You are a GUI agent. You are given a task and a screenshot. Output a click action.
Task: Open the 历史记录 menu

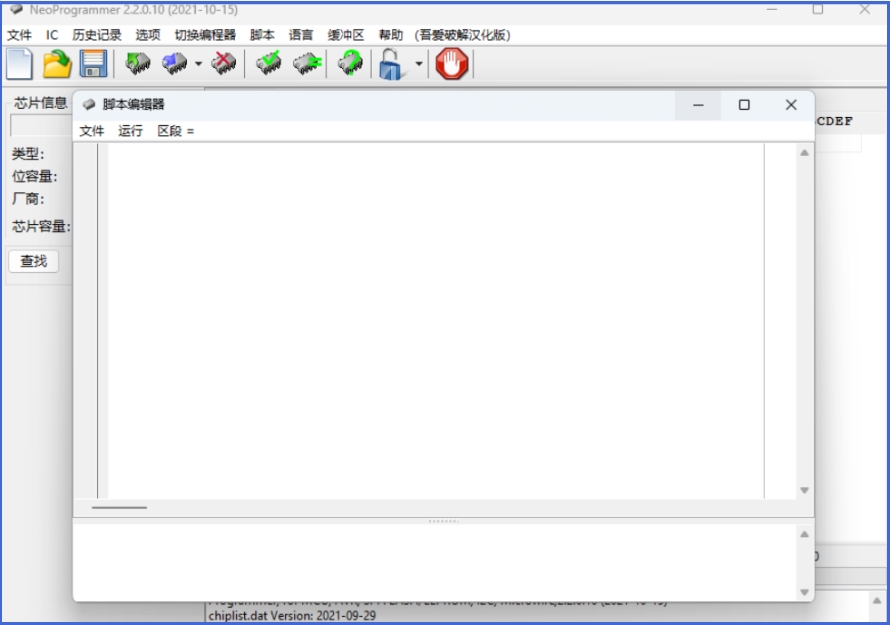pos(97,35)
